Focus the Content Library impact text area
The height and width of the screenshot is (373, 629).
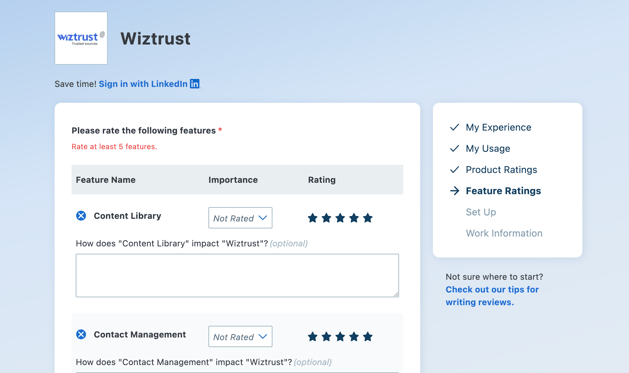click(x=237, y=276)
